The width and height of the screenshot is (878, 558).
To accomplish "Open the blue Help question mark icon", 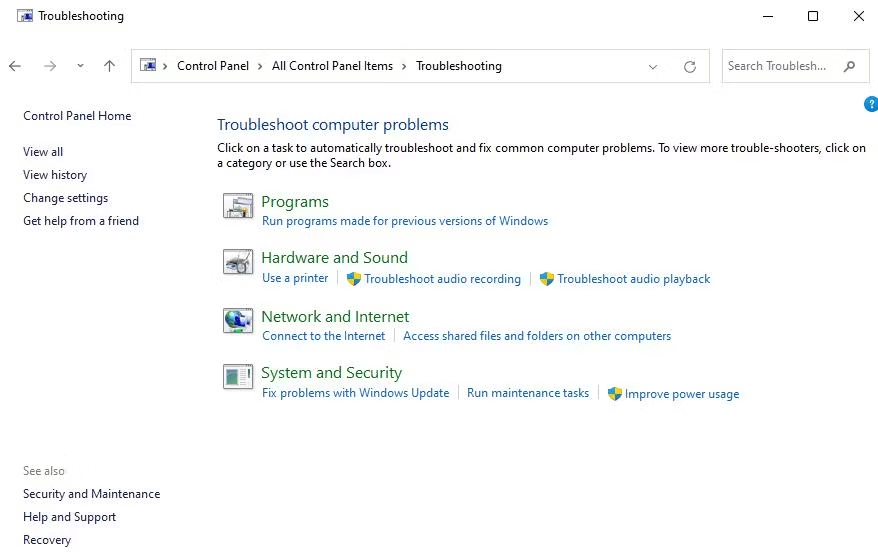I will (870, 104).
